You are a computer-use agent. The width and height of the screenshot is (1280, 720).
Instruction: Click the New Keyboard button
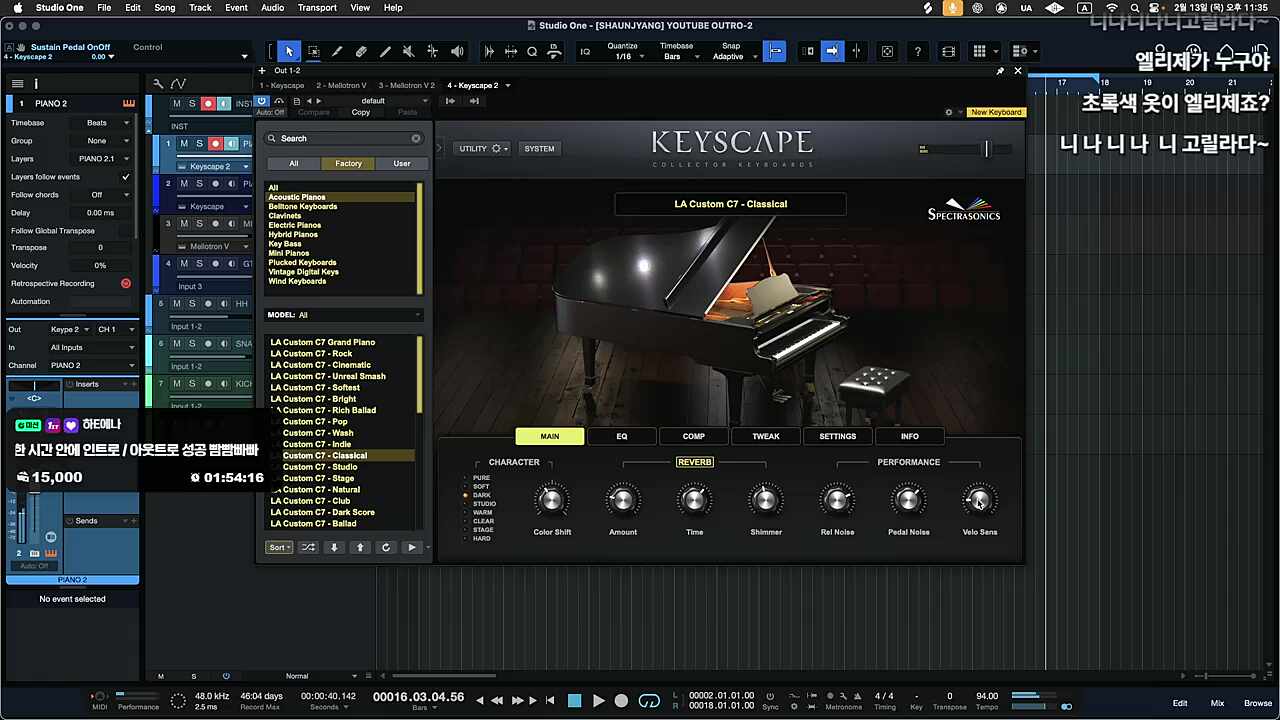tap(996, 112)
